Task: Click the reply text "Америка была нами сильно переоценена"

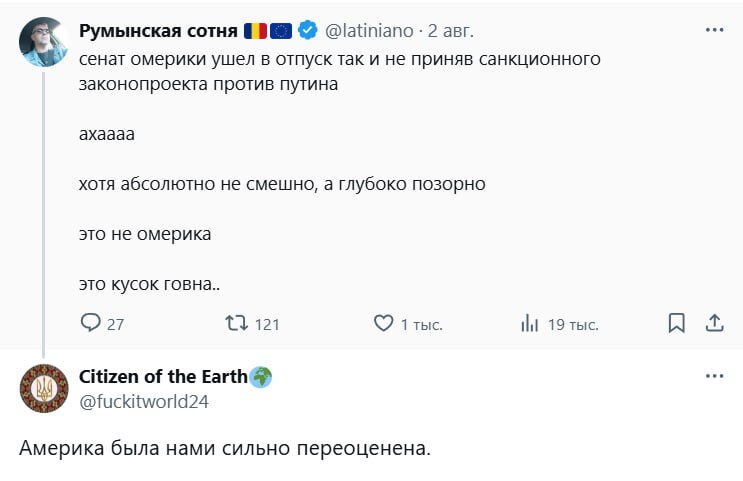Action: click(x=224, y=448)
